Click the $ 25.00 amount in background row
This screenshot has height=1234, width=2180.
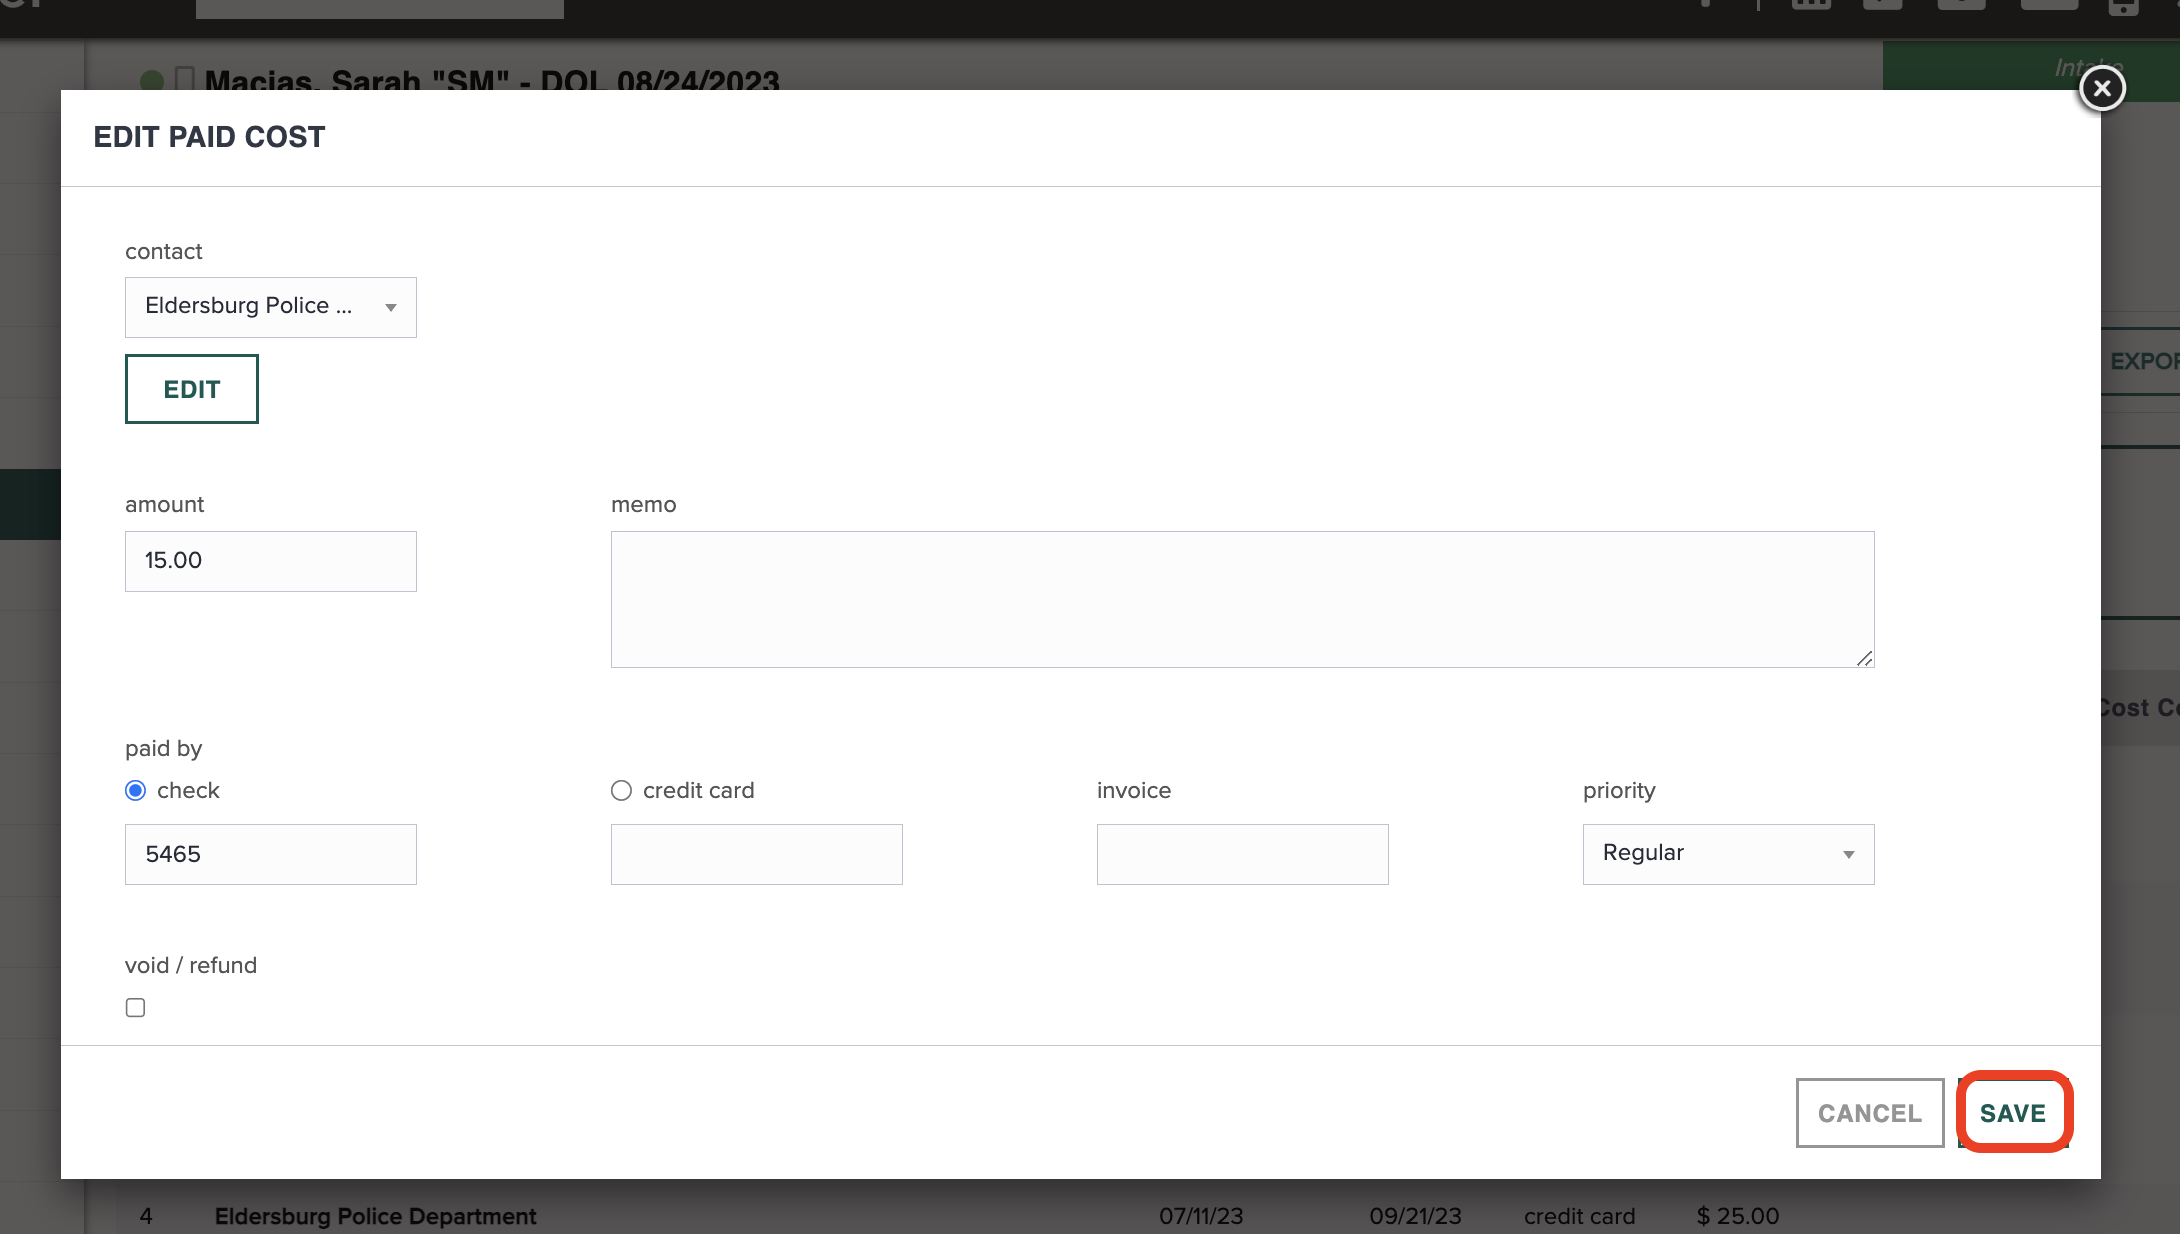click(x=1738, y=1216)
